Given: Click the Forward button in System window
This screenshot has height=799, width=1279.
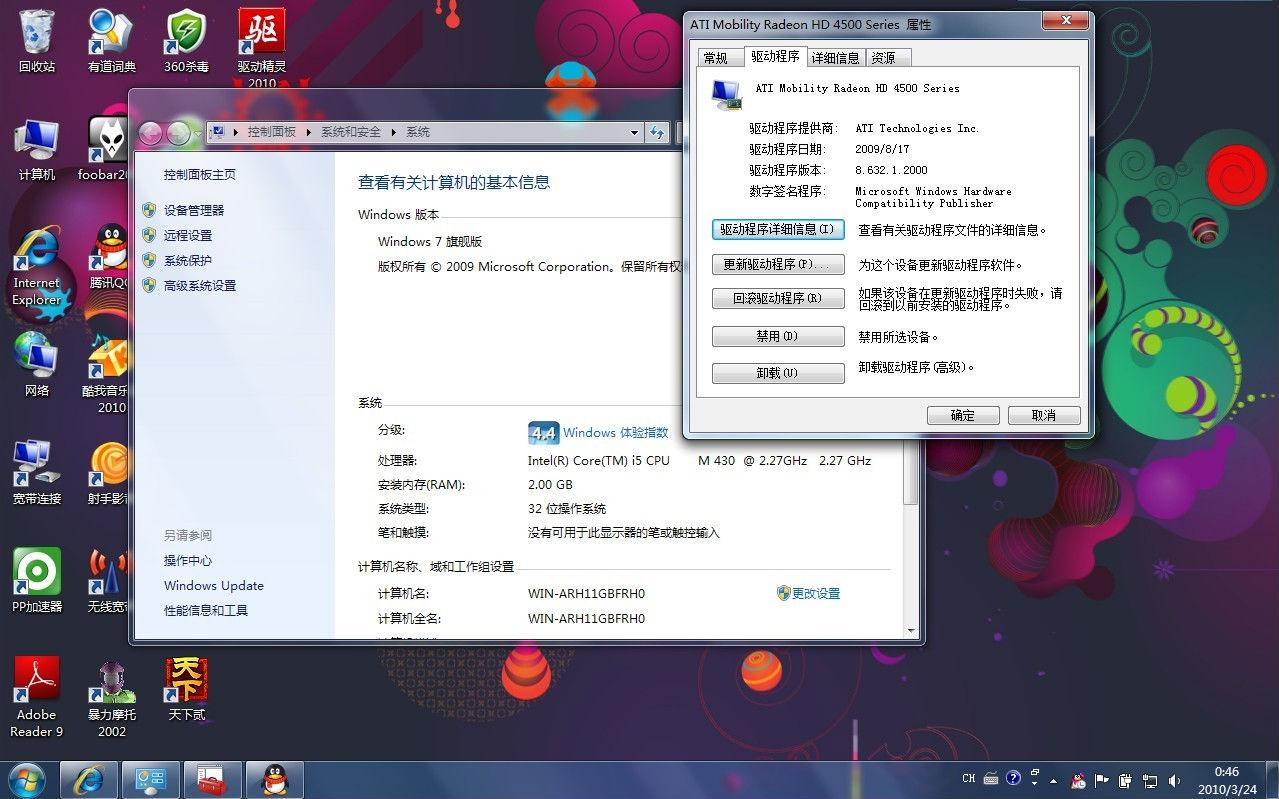Looking at the screenshot, I should coord(178,132).
